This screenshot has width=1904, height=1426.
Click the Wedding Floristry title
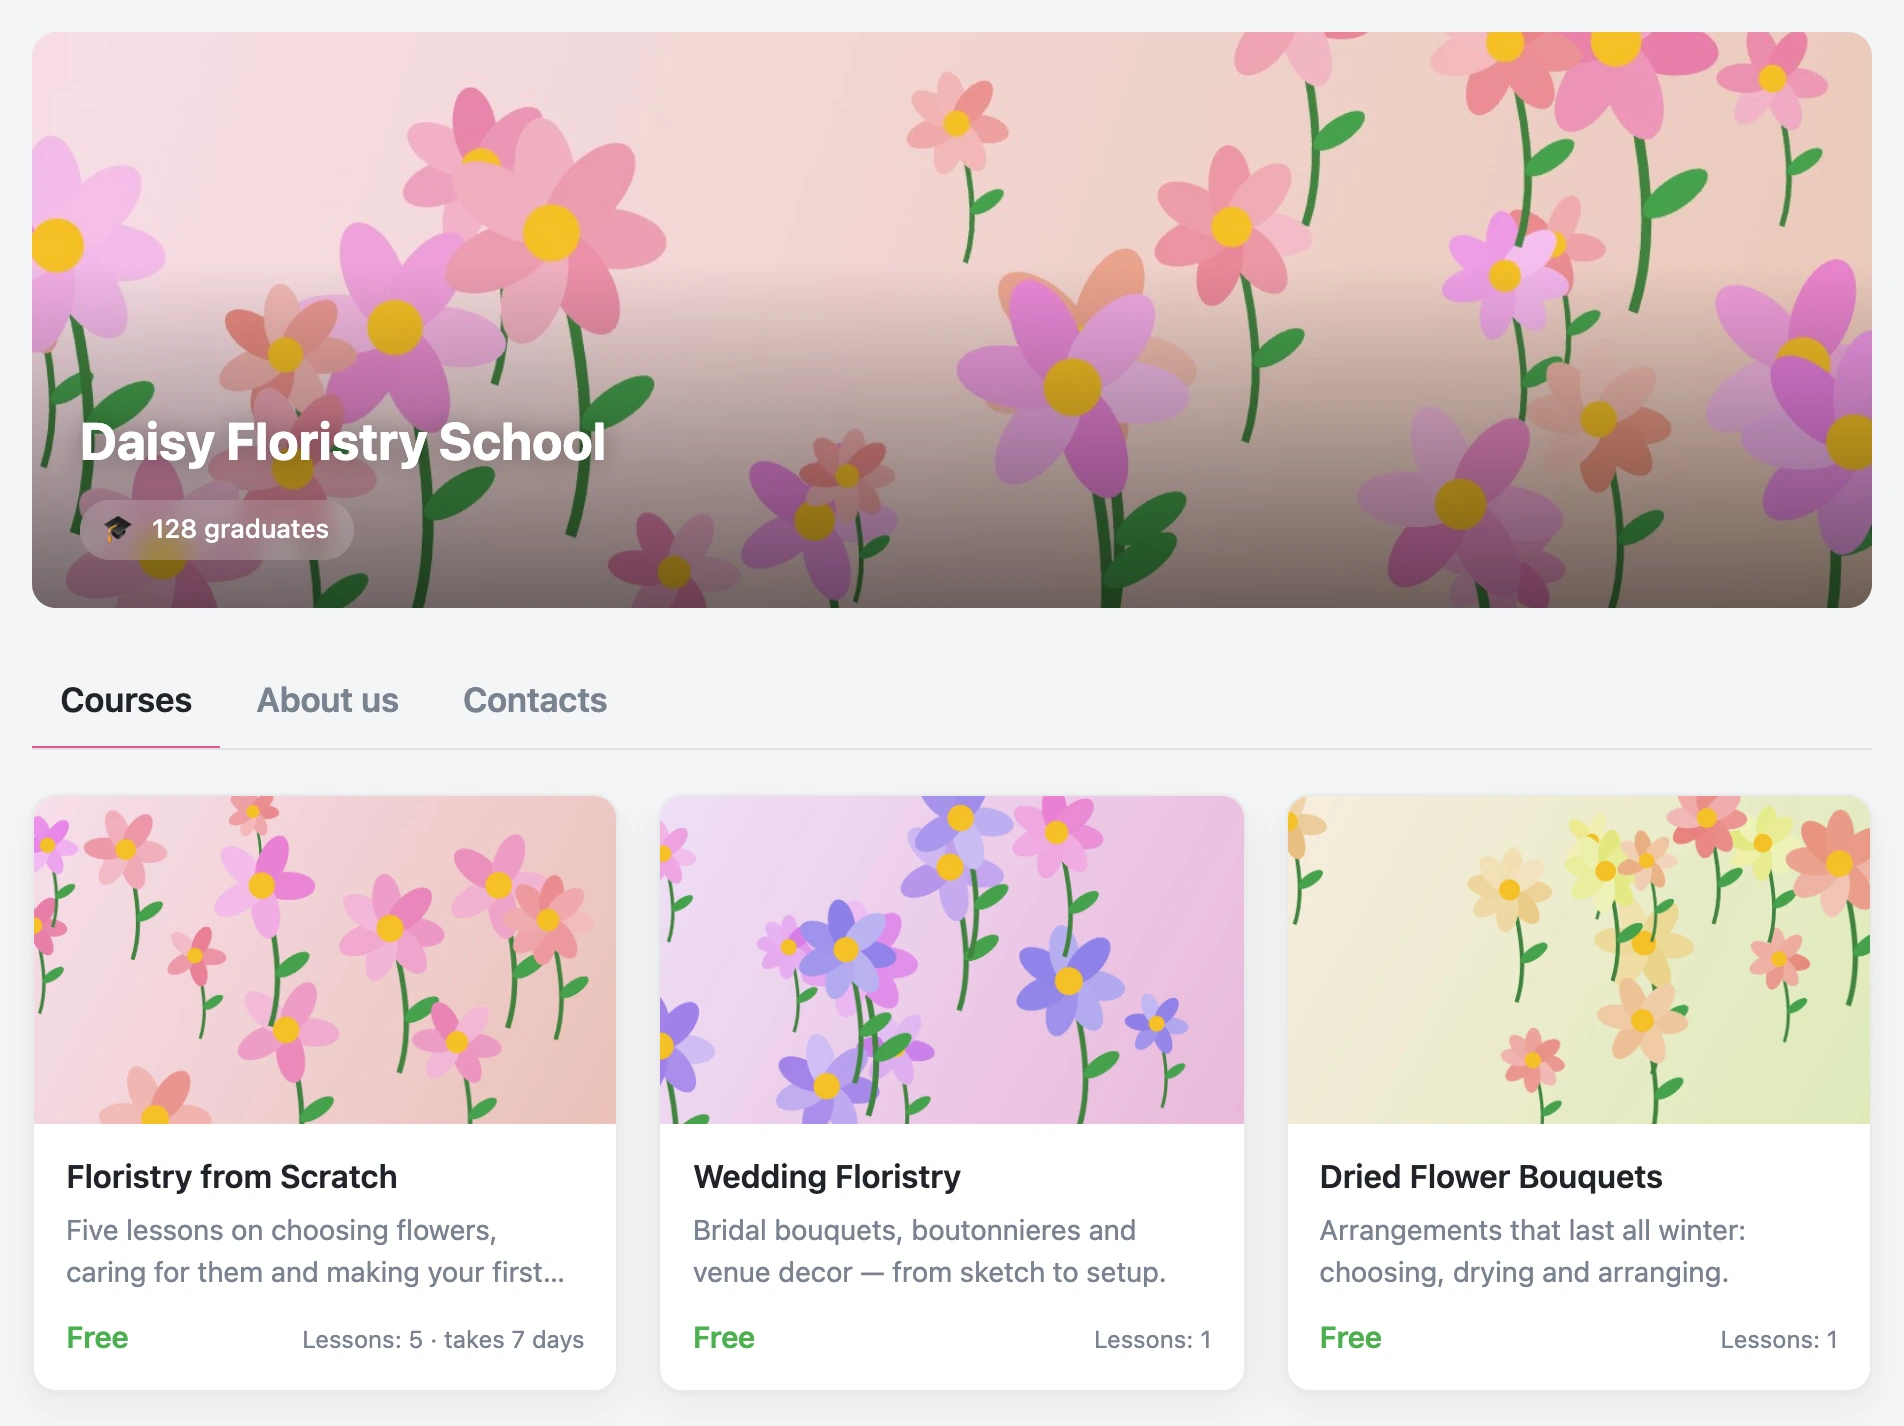coord(827,1177)
